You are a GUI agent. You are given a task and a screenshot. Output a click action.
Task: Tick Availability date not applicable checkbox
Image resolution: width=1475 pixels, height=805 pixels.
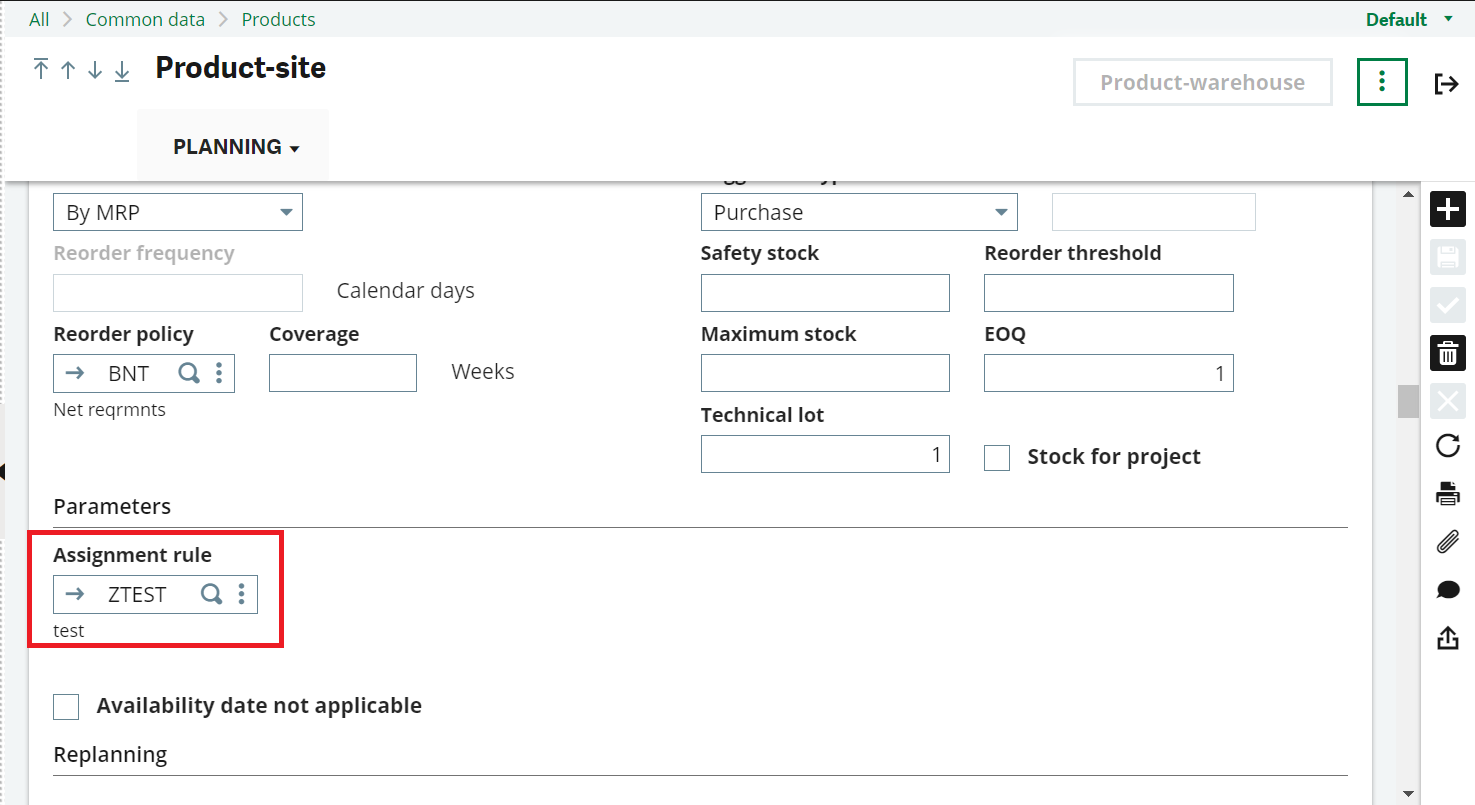pos(66,706)
